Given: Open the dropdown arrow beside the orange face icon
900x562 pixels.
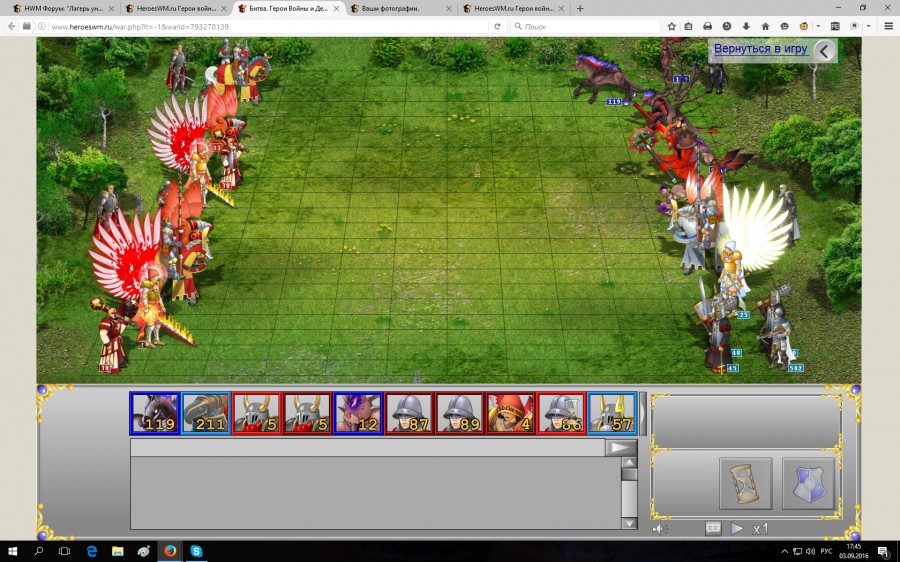Looking at the screenshot, I should (818, 26).
